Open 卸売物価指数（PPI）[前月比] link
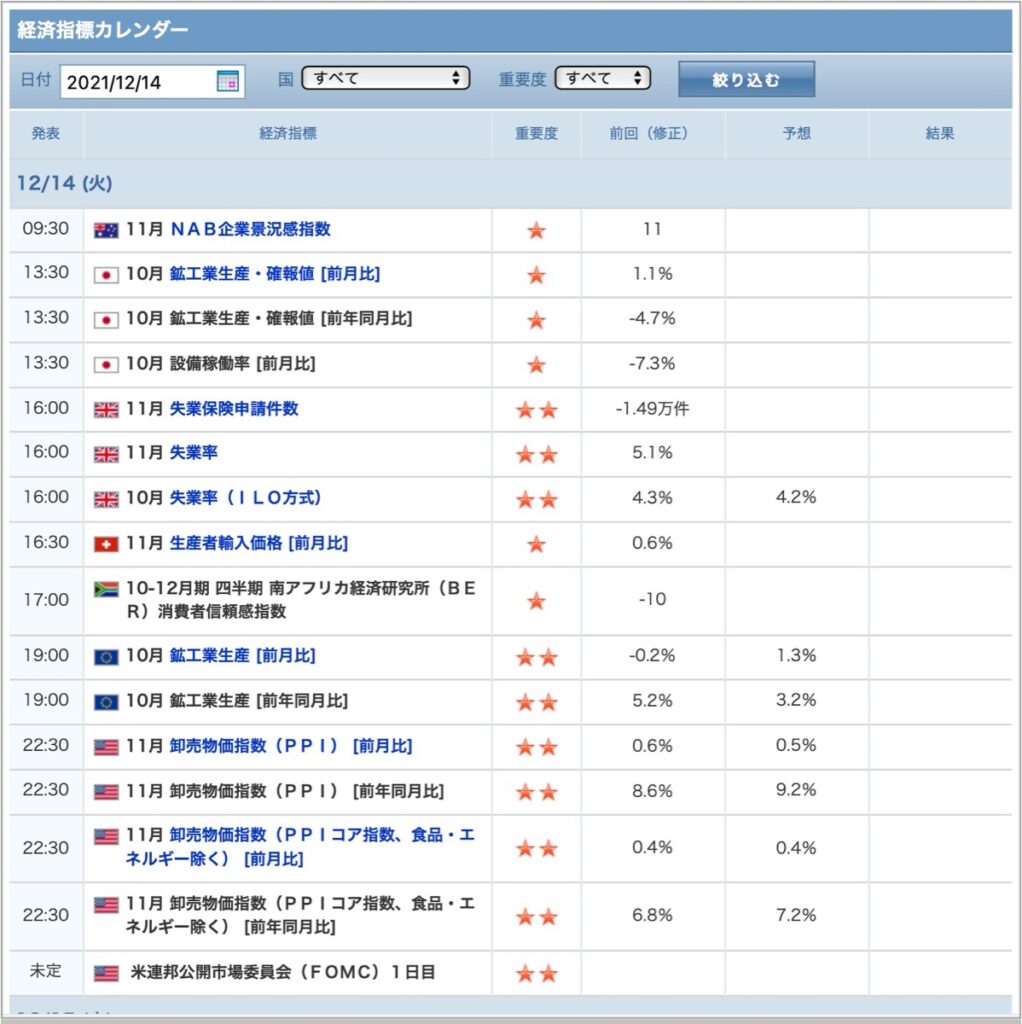 pos(291,746)
